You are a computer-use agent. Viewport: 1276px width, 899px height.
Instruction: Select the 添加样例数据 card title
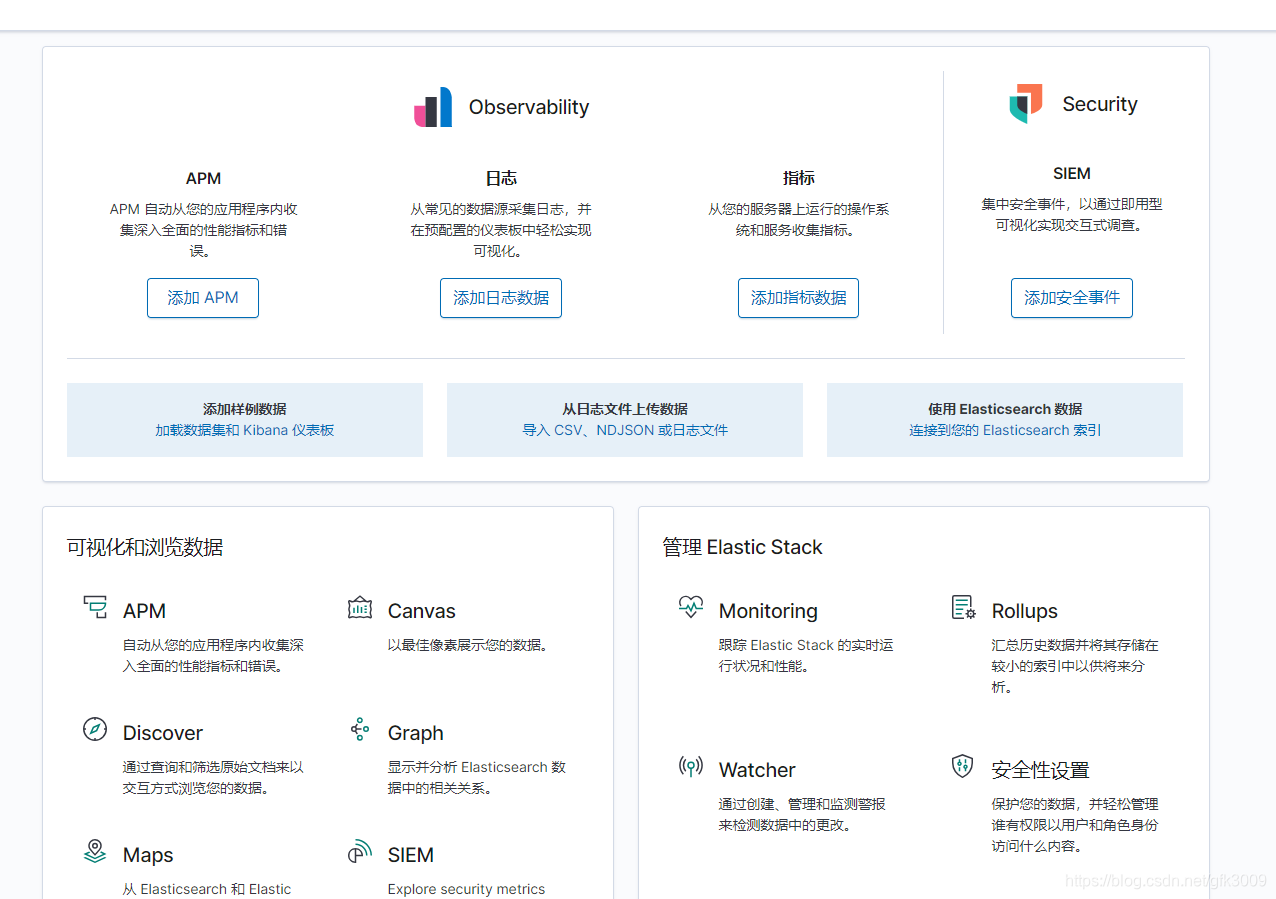click(x=245, y=409)
